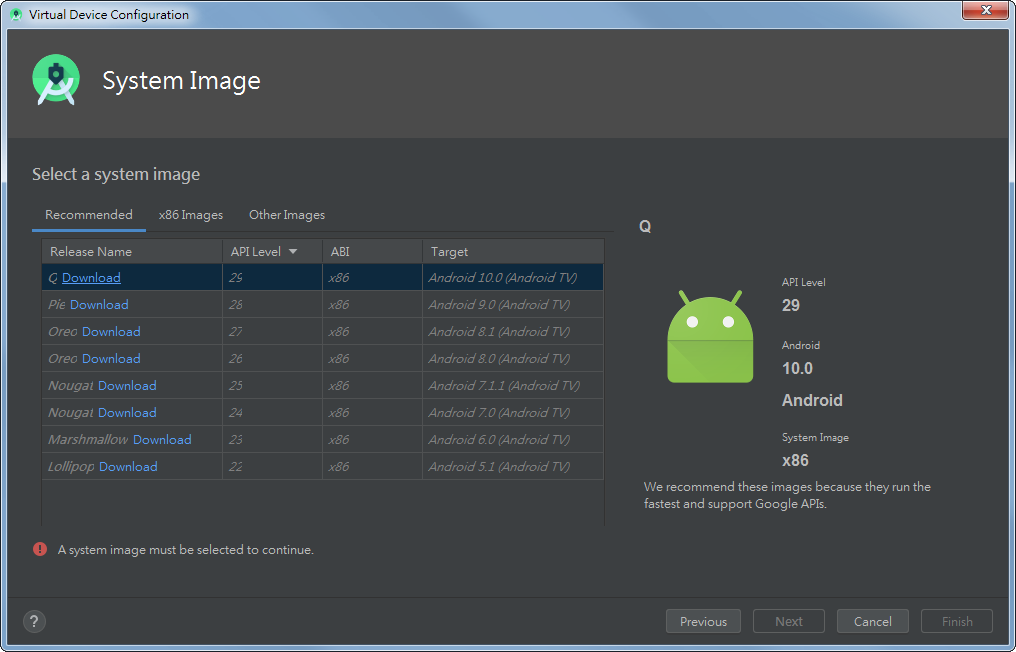Screen dimensions: 1016x652
Task: Download the Marshmallow system image
Action: [162, 439]
